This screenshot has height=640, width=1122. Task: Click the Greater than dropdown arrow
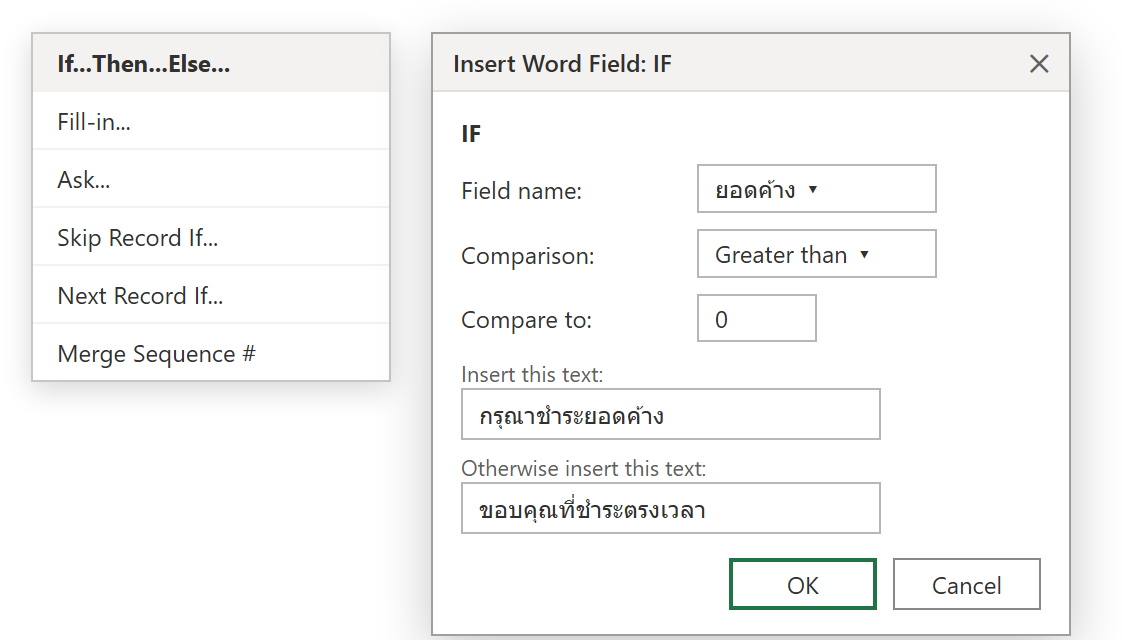[864, 255]
